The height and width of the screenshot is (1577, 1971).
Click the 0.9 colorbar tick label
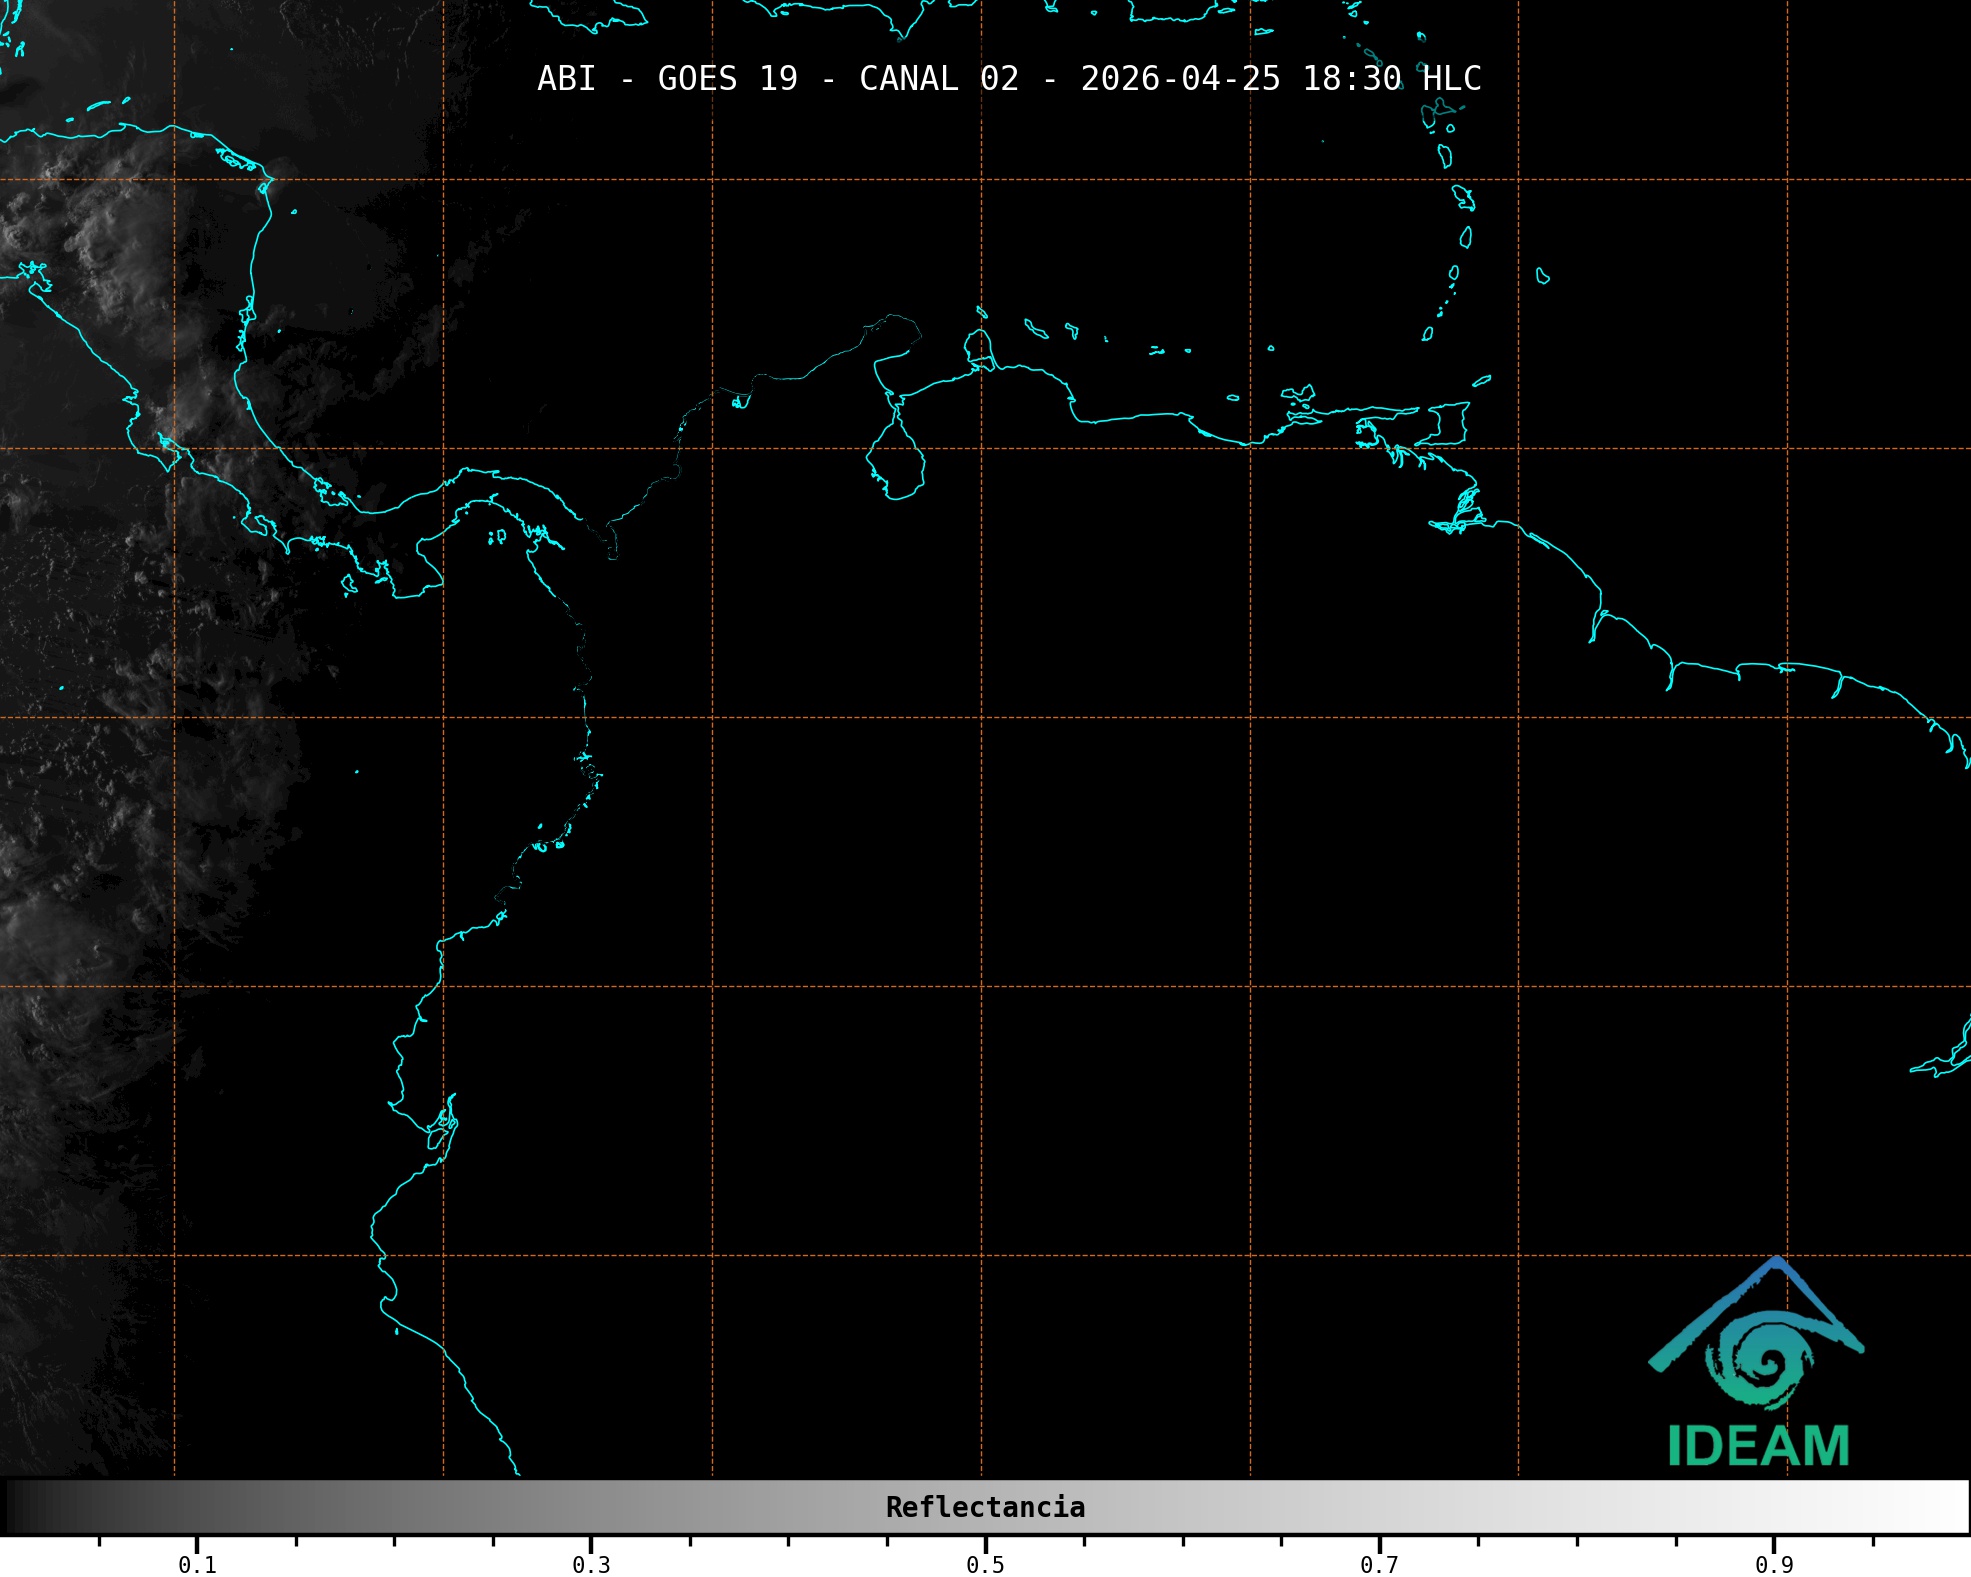[1774, 1564]
